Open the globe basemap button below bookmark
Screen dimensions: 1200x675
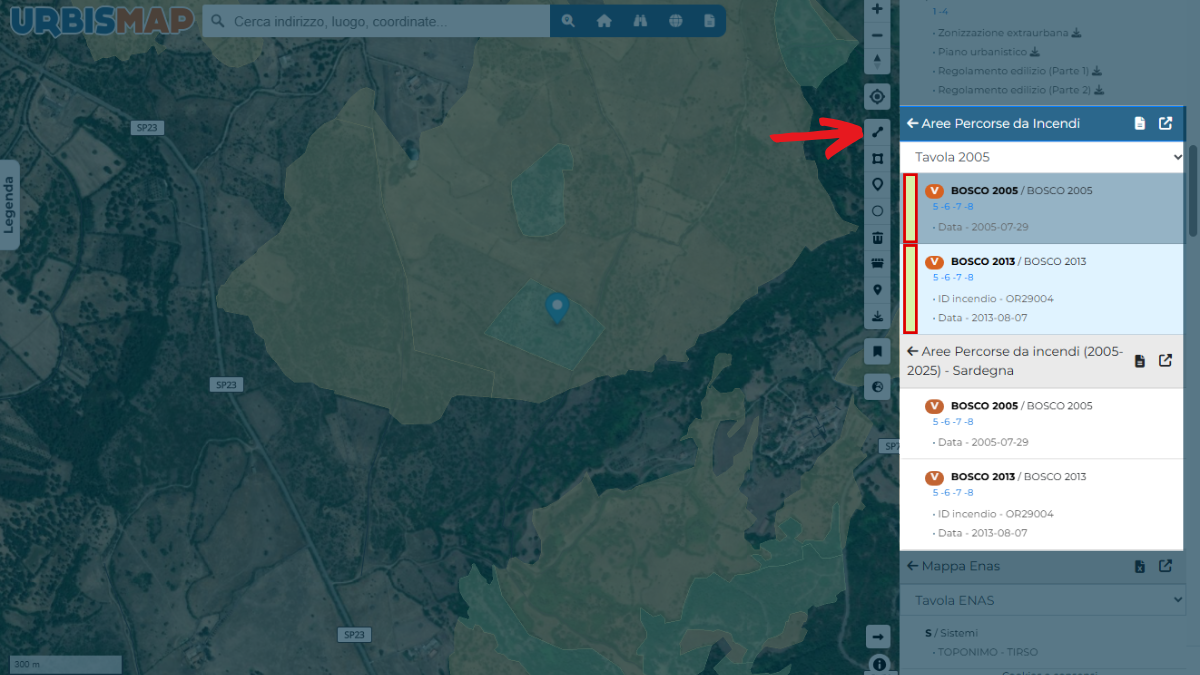tap(877, 387)
